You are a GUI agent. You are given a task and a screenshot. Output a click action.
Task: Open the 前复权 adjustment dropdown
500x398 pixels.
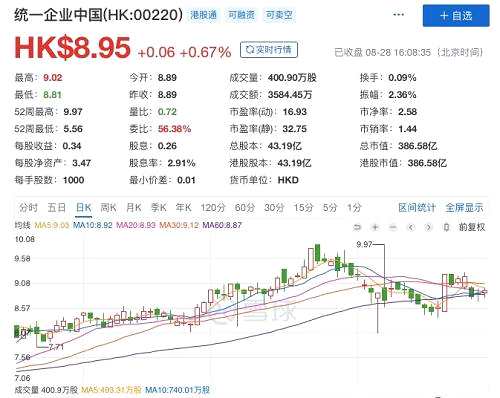coord(472,227)
